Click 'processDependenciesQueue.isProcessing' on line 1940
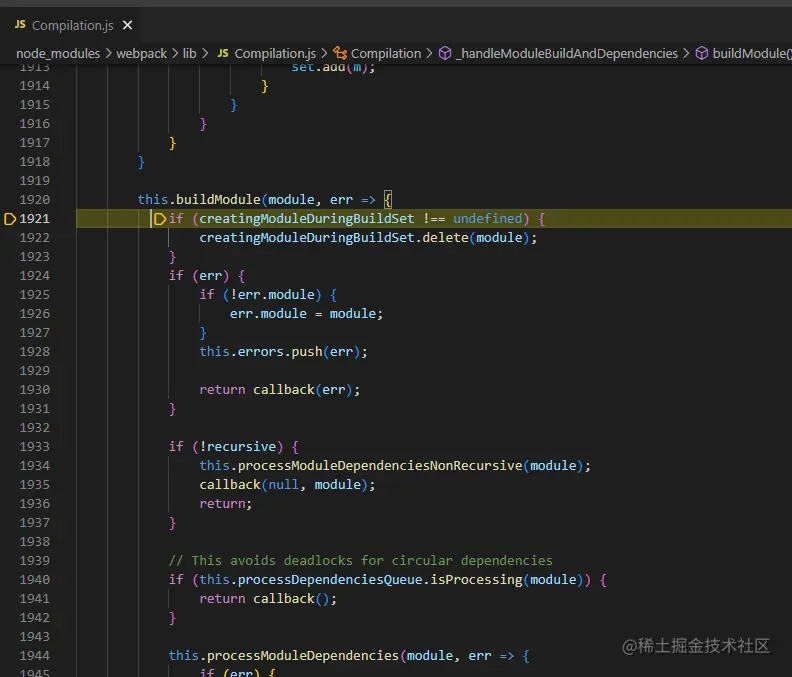The width and height of the screenshot is (792, 677). point(380,579)
